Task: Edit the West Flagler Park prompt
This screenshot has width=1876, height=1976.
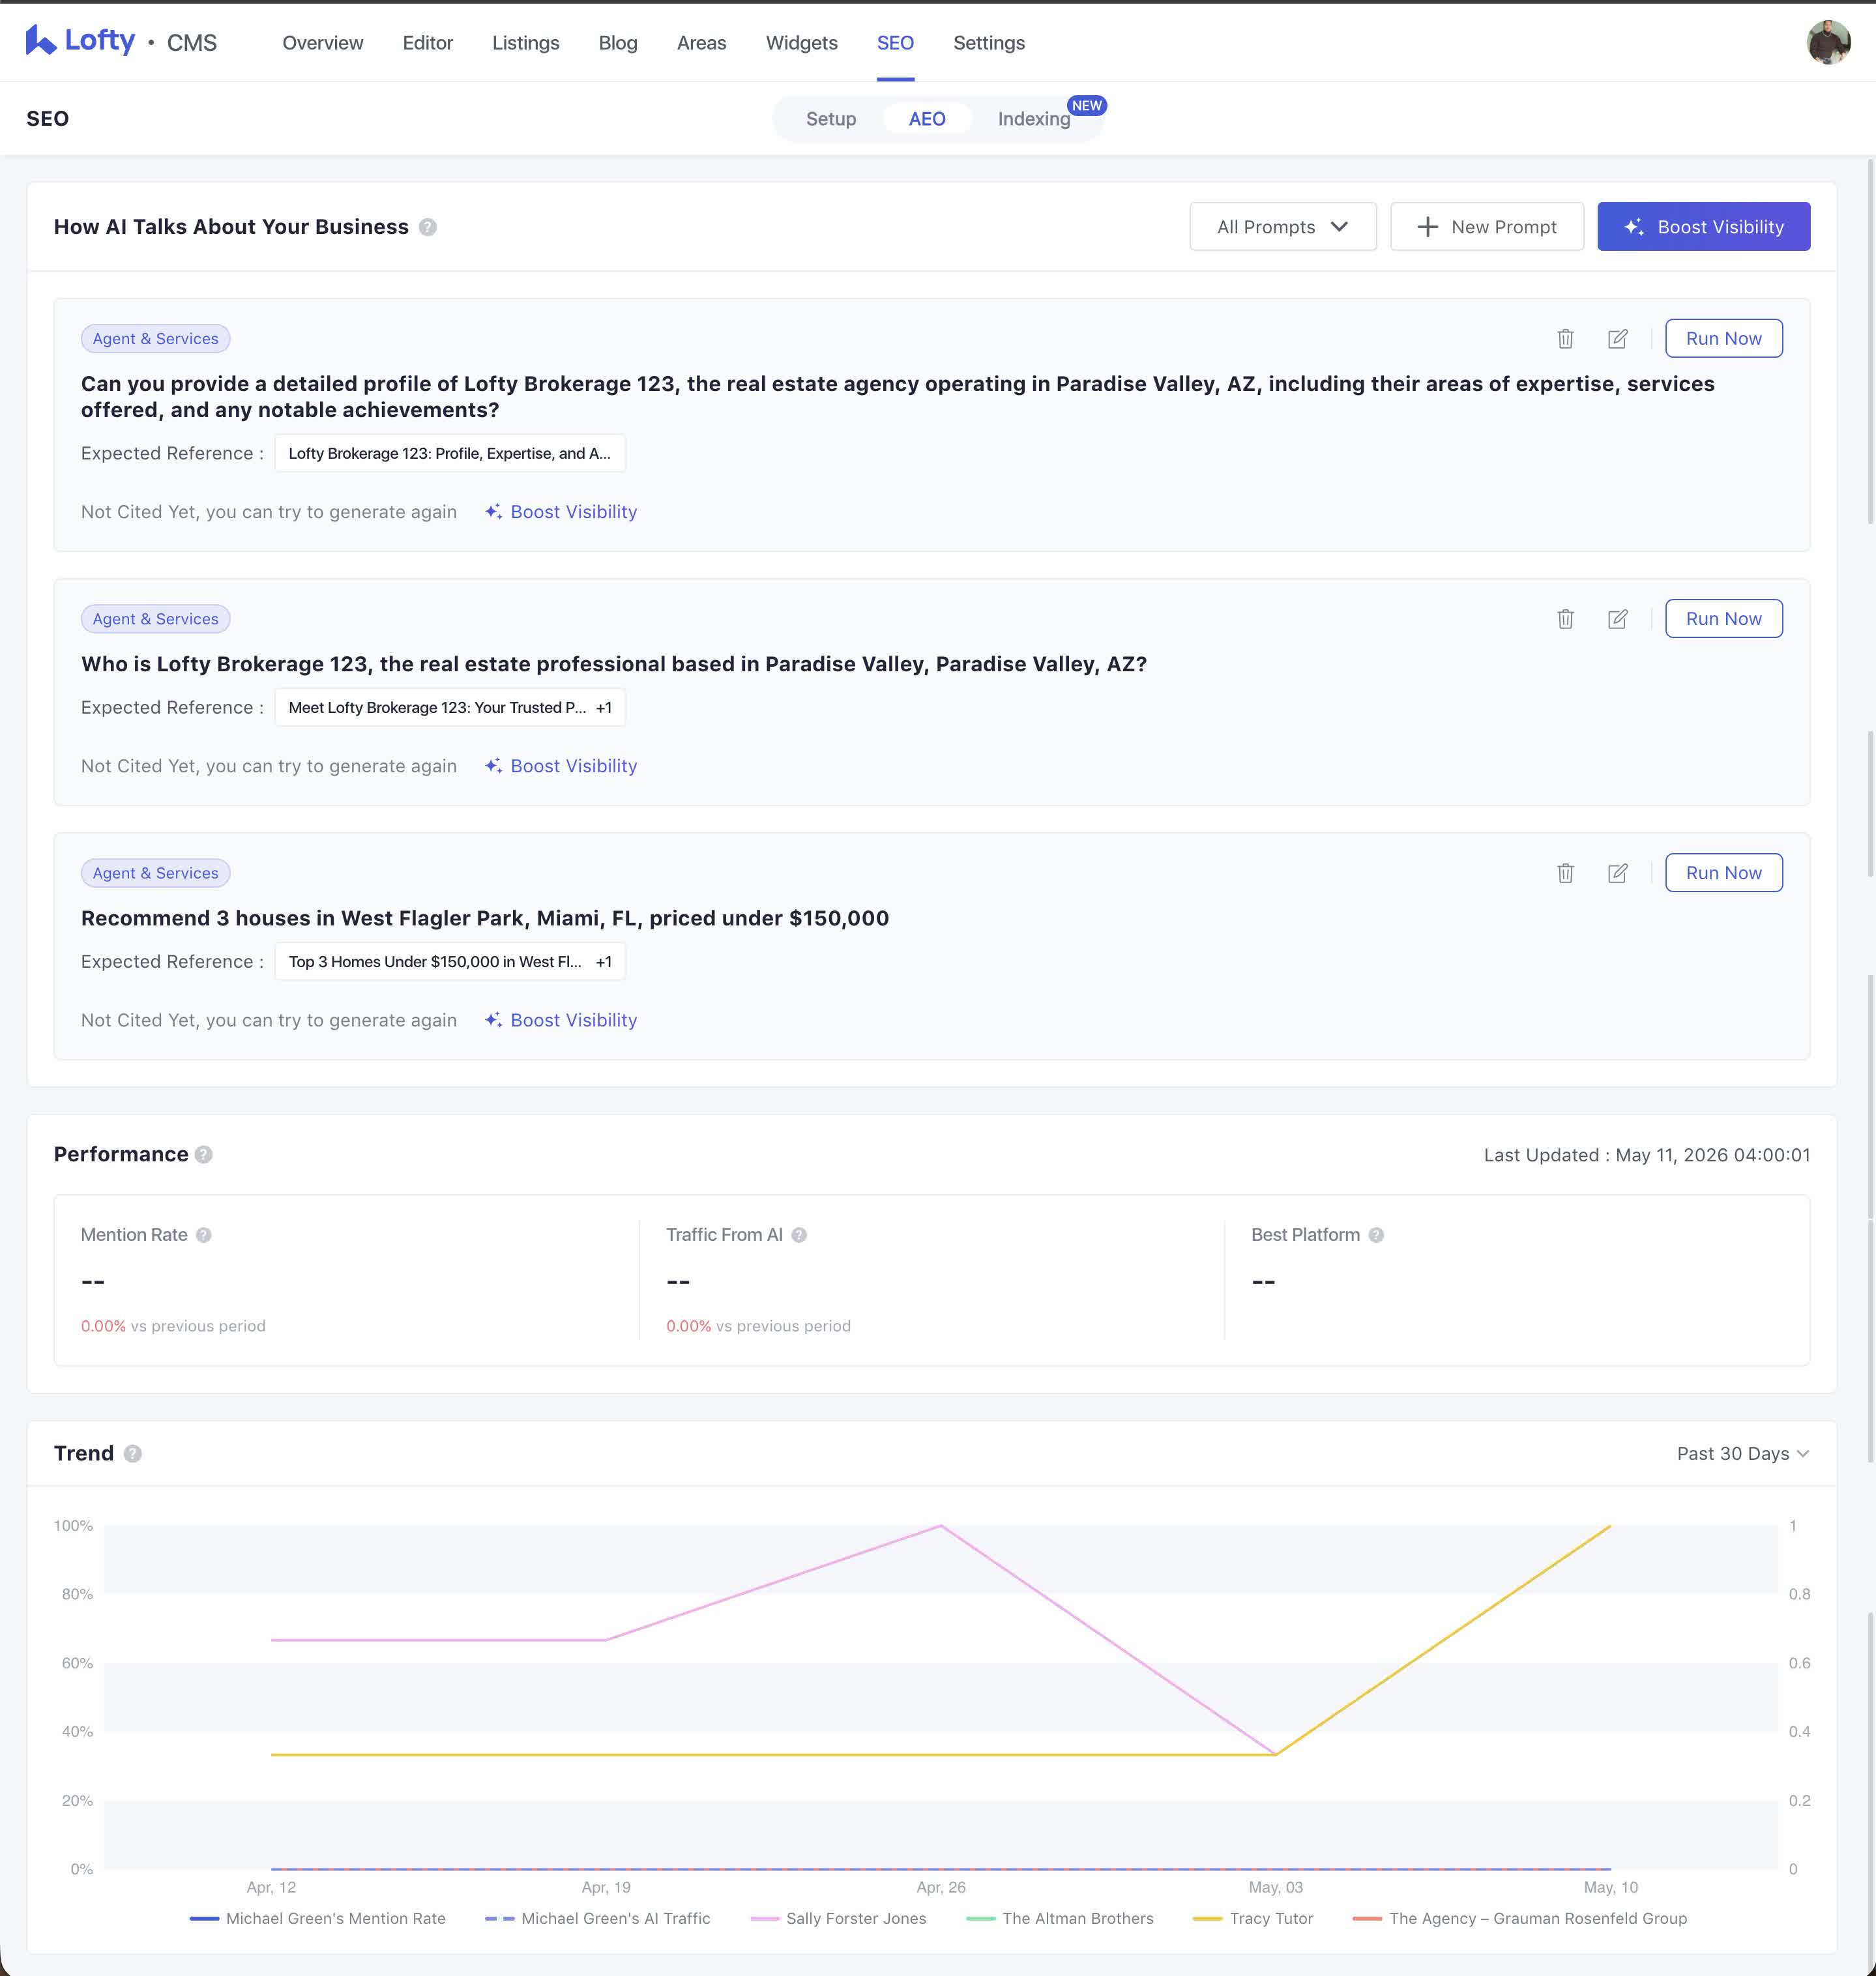Action: tap(1617, 873)
